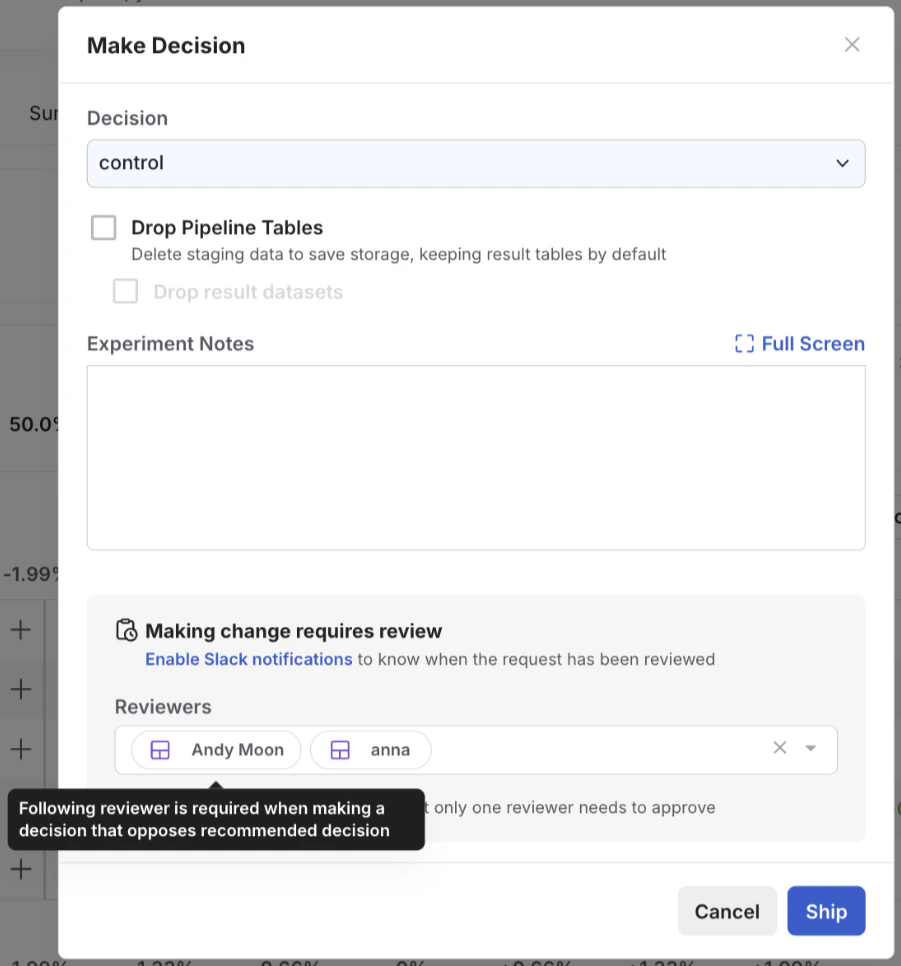Click into the Experiment Notes text area
The image size is (901, 966).
(x=475, y=457)
